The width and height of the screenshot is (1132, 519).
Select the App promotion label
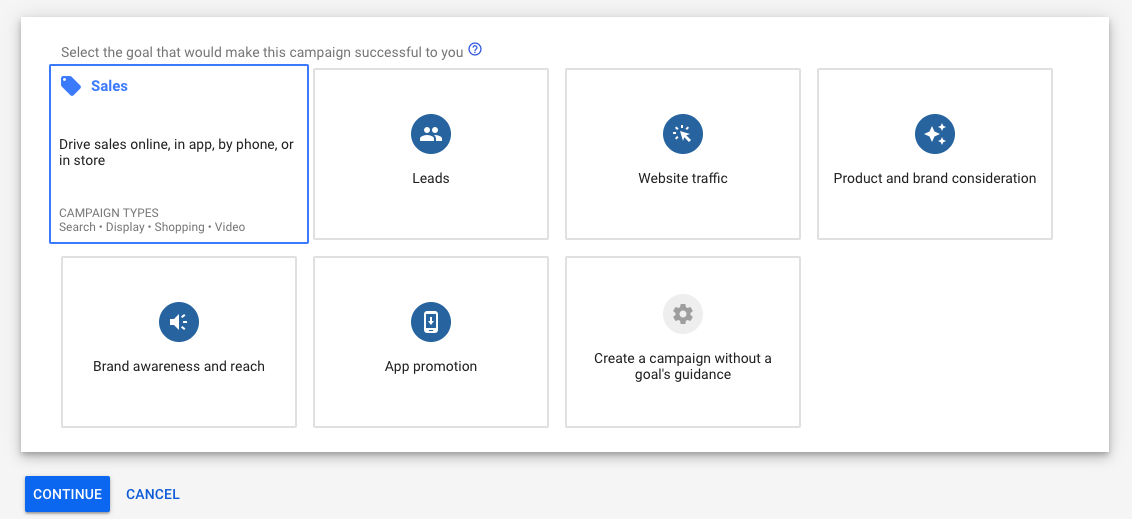point(431,366)
